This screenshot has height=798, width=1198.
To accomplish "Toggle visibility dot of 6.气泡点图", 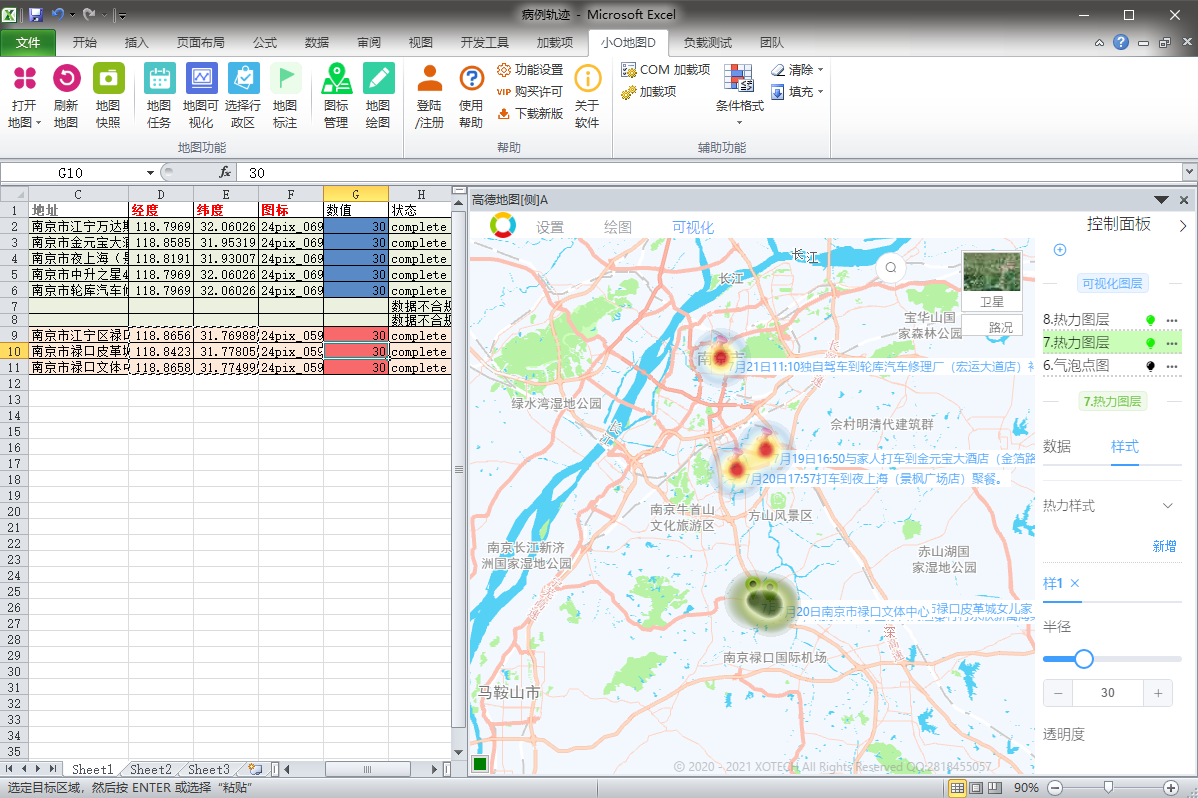I will (1151, 366).
